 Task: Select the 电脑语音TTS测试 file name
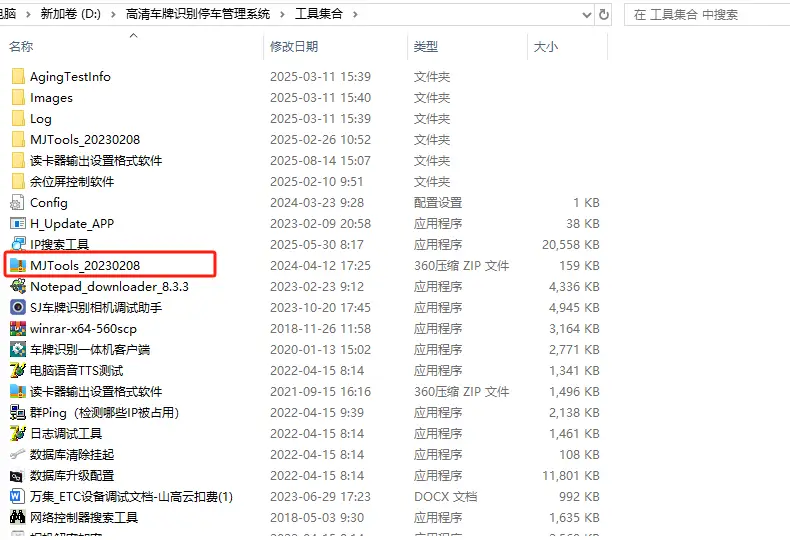(77, 371)
